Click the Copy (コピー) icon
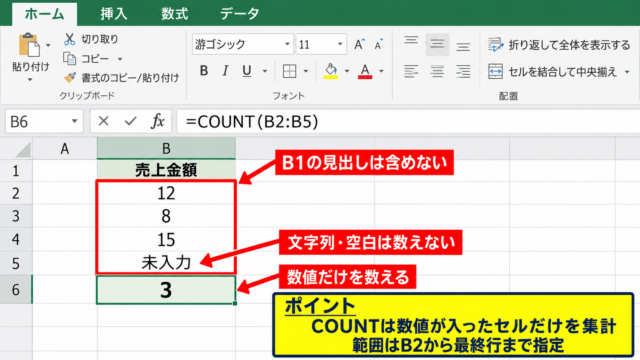The height and width of the screenshot is (360, 640). [x=69, y=59]
